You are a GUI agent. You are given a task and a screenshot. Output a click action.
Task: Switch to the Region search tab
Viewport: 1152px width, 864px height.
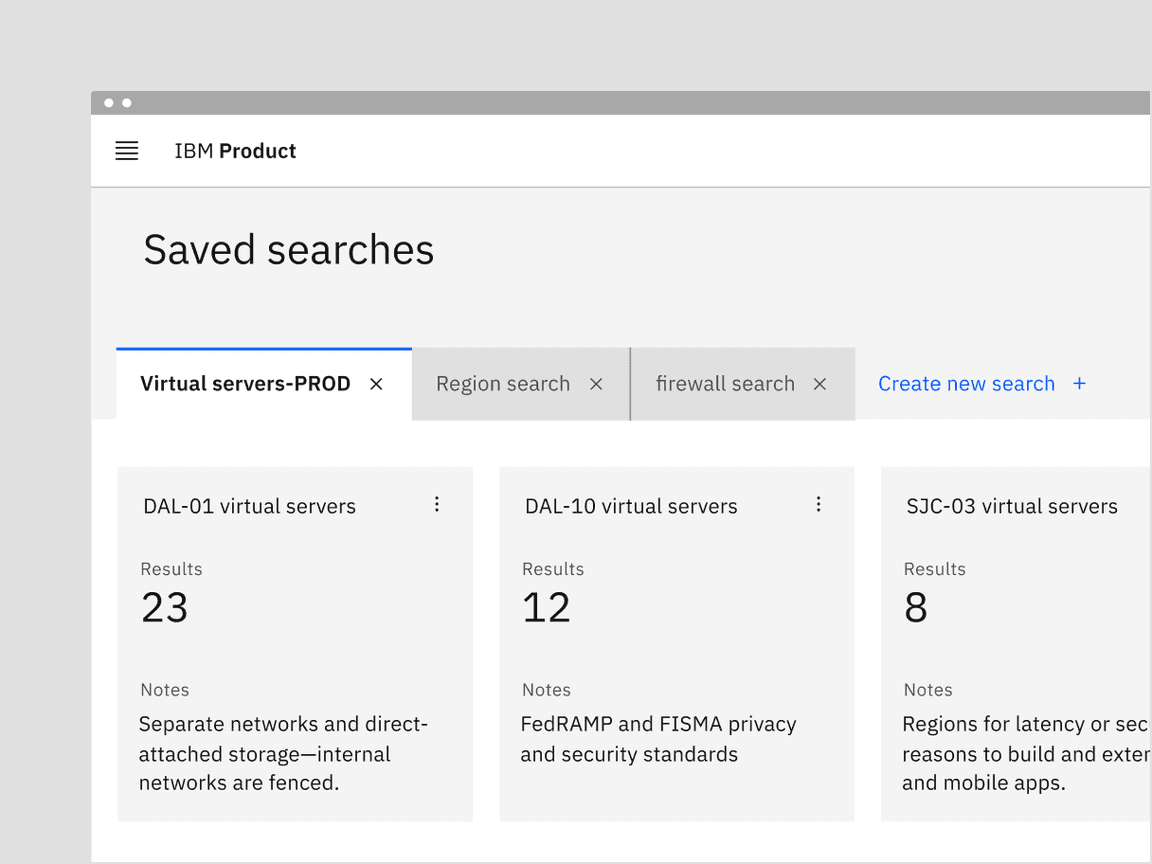(503, 384)
